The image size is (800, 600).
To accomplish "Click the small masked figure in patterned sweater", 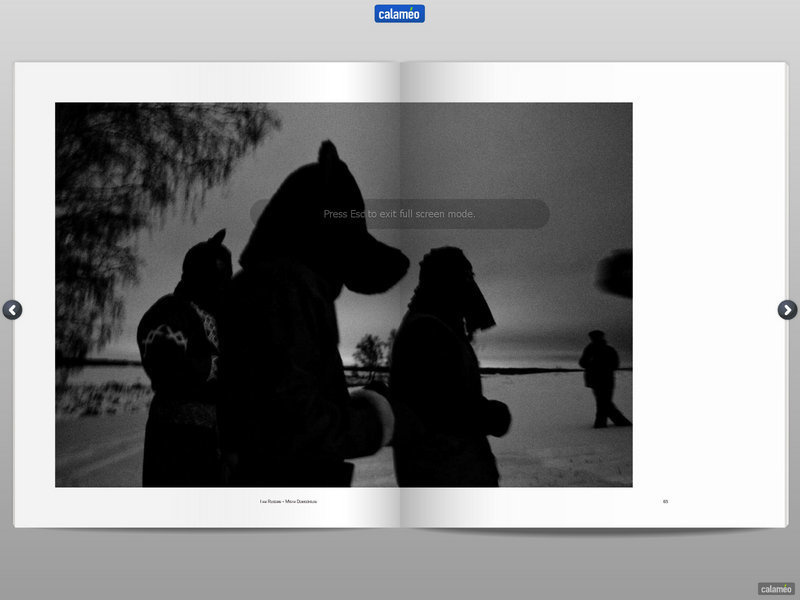I will point(185,350).
